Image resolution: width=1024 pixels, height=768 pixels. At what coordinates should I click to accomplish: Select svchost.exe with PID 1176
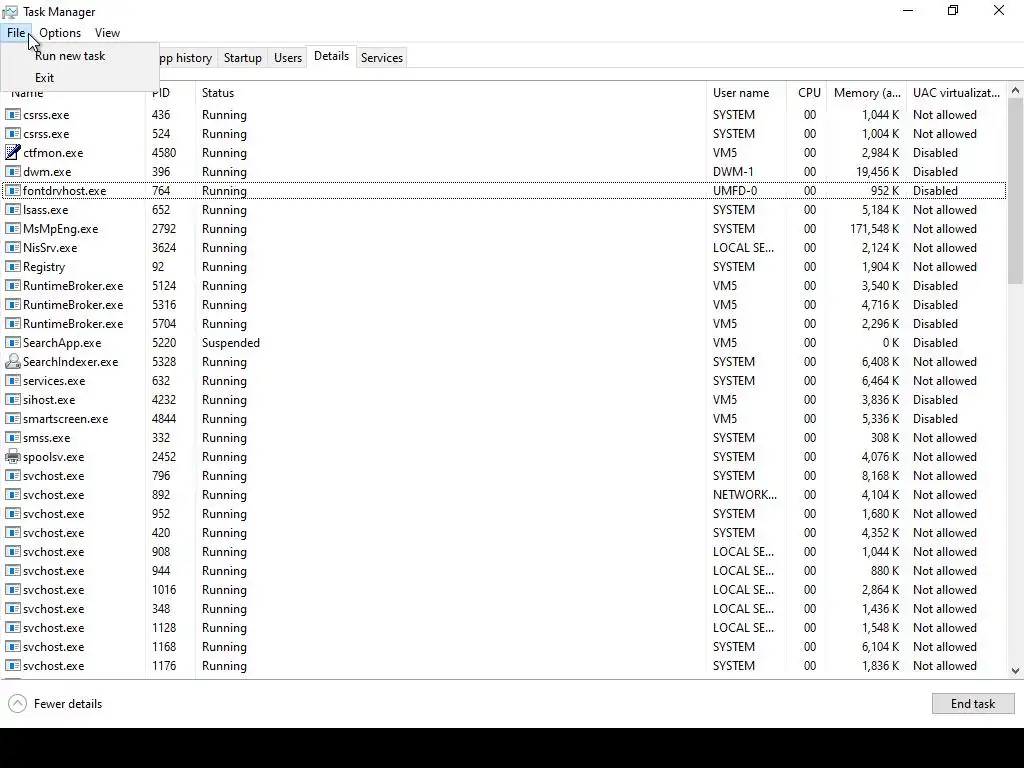coord(504,665)
